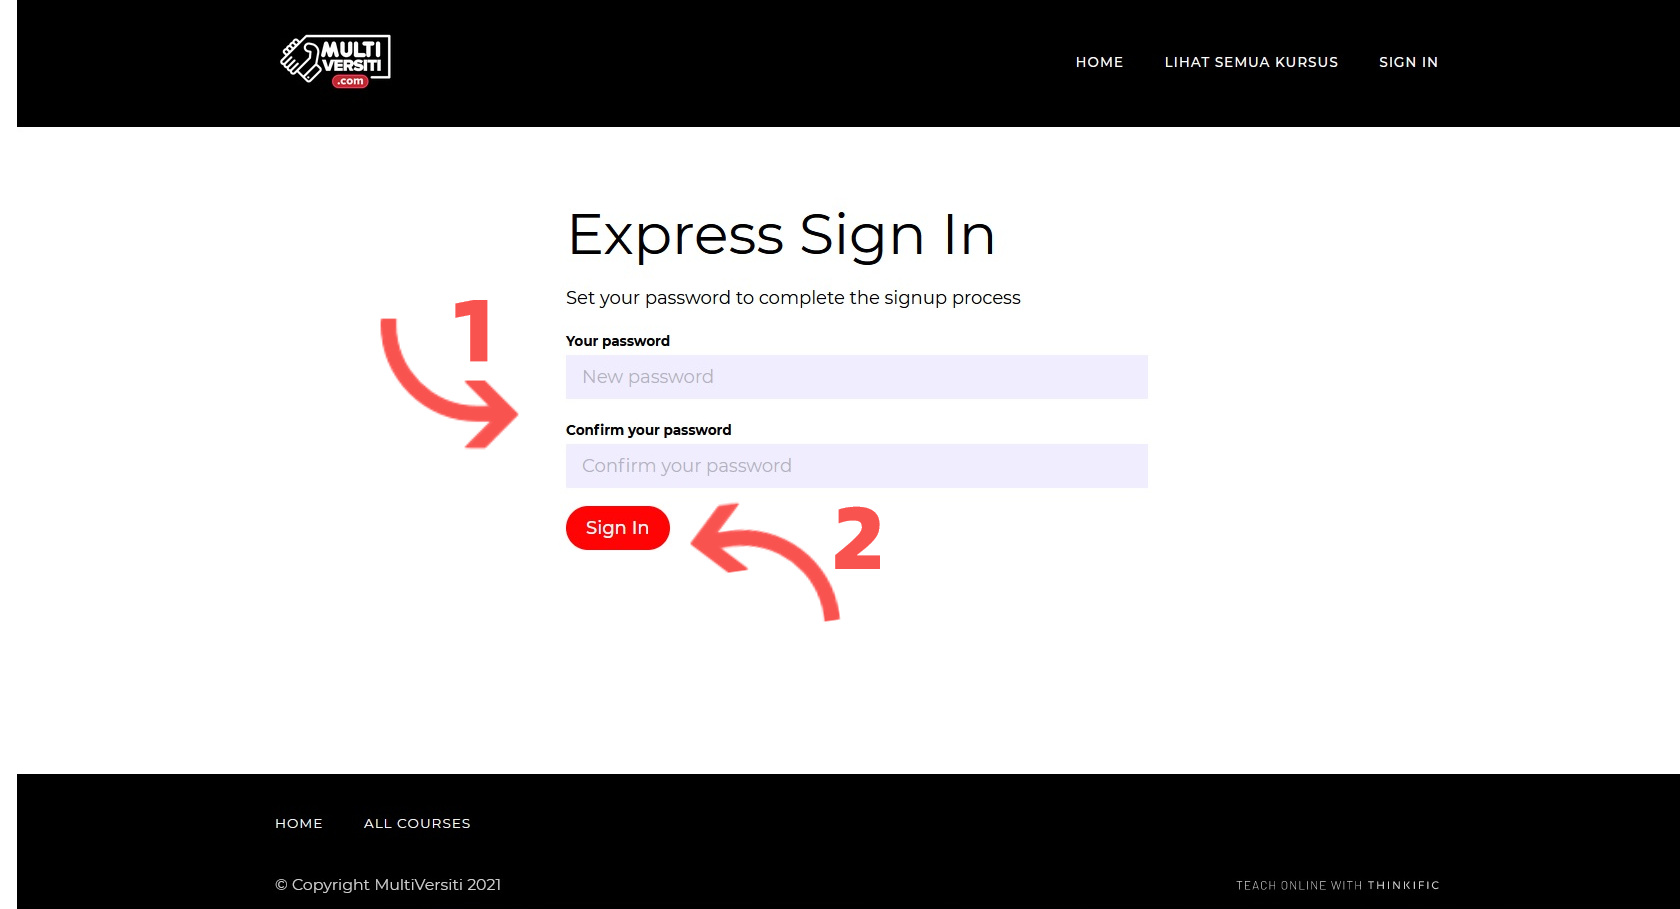Click the large red number 2
This screenshot has width=1680, height=909.
click(x=858, y=538)
